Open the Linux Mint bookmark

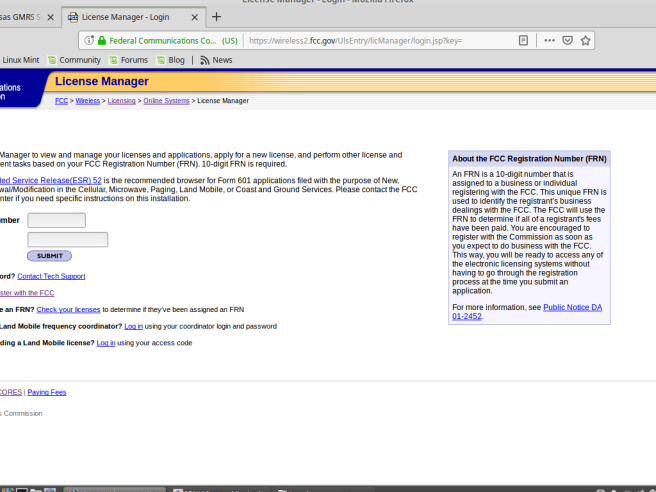tap(20, 60)
